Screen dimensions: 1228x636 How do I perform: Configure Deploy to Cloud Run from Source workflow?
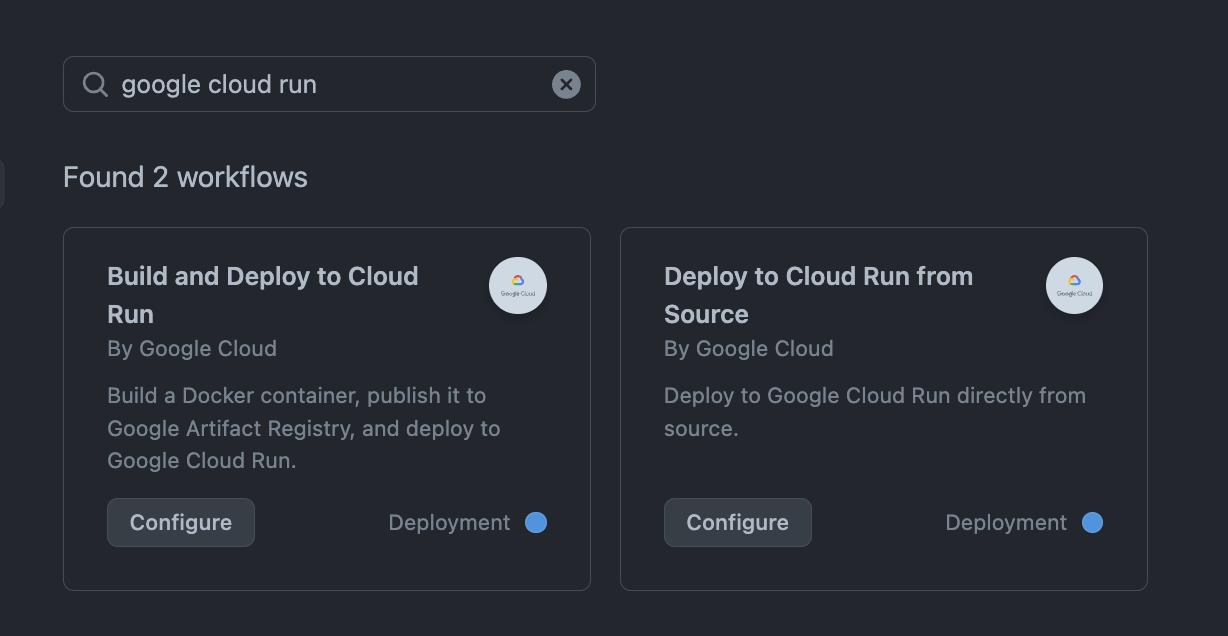coord(738,522)
